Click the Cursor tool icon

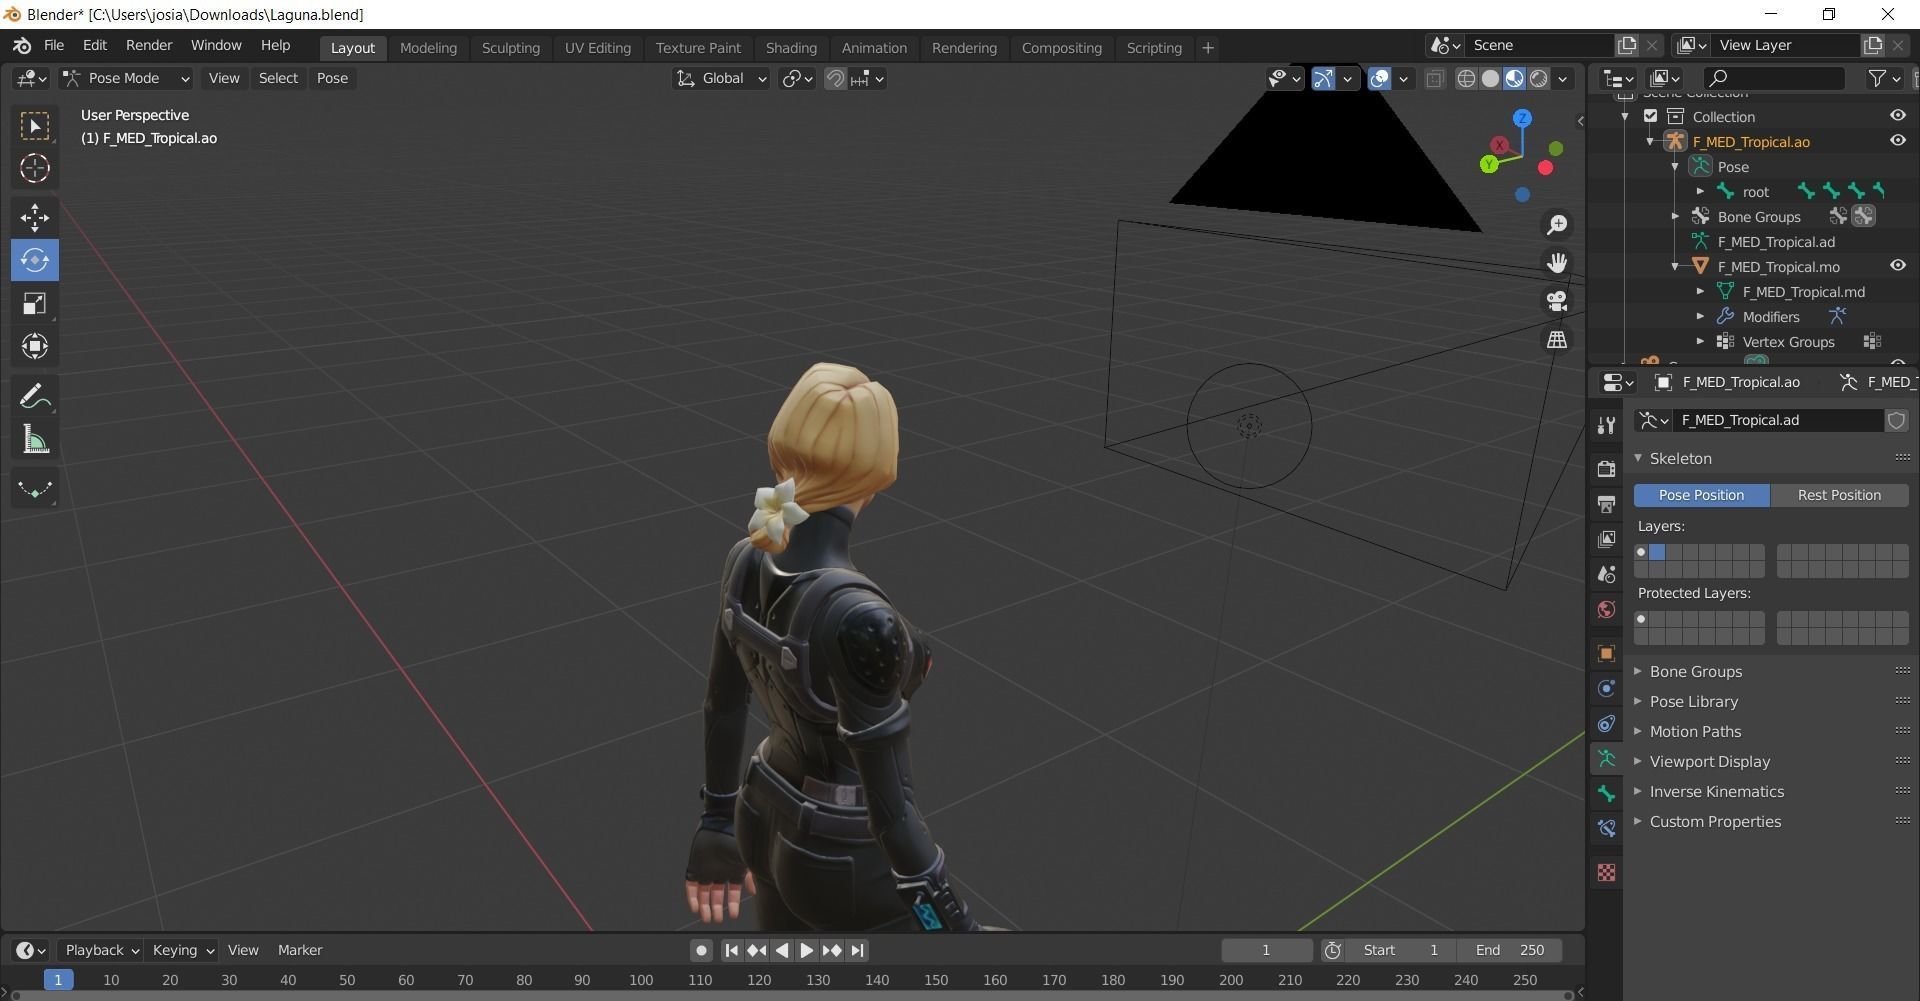(x=35, y=169)
